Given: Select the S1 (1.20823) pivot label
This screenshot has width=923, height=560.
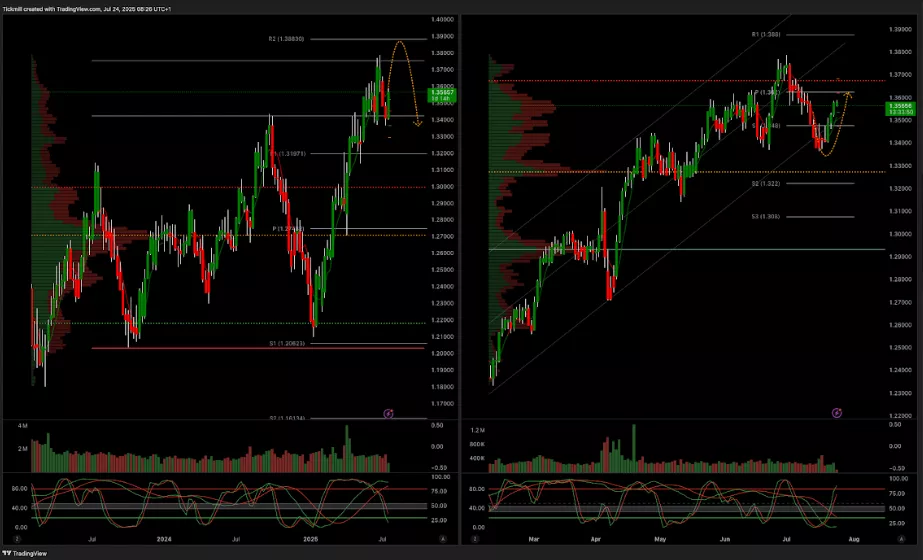Looking at the screenshot, I should coord(286,343).
